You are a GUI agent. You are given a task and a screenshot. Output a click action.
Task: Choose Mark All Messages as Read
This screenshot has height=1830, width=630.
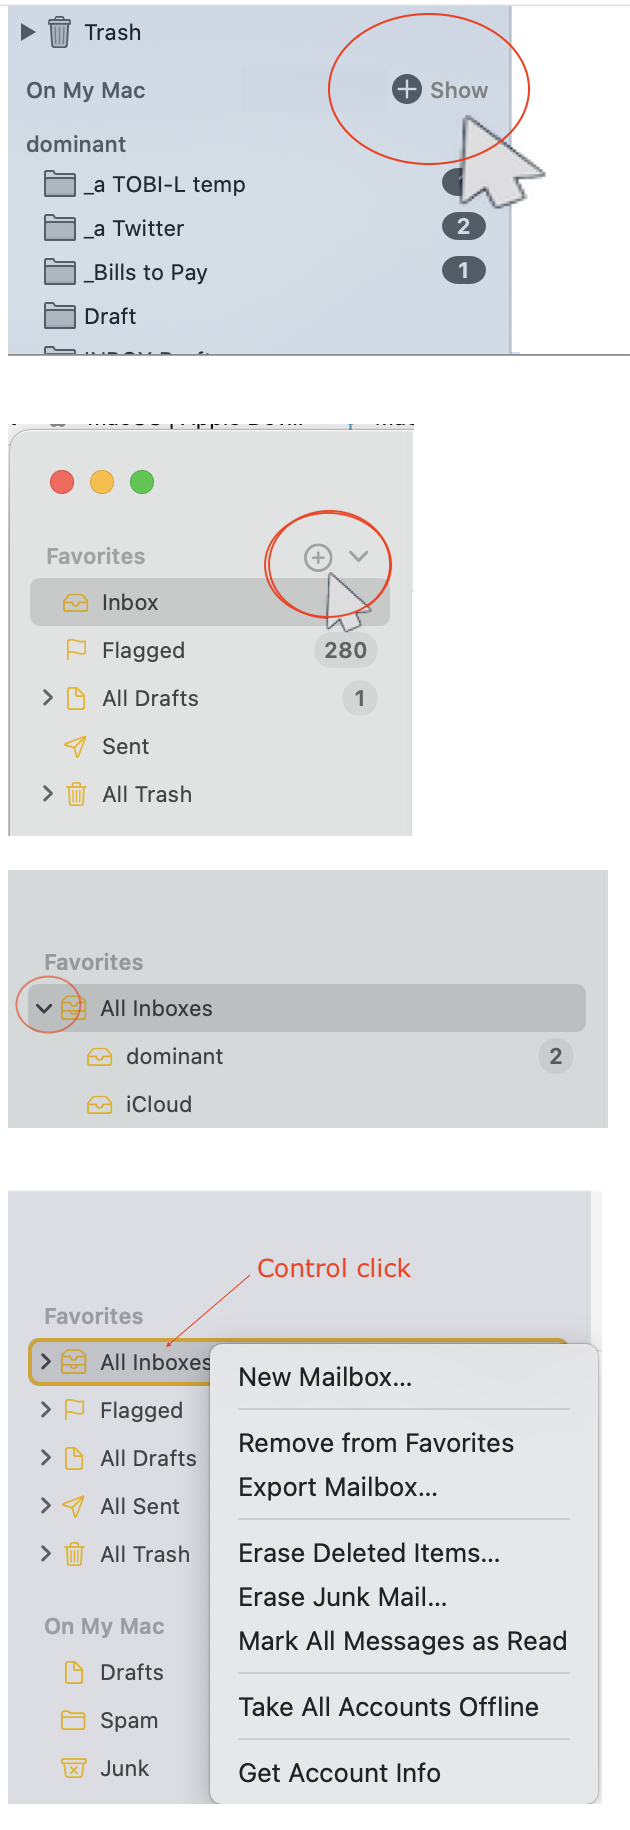[403, 1640]
